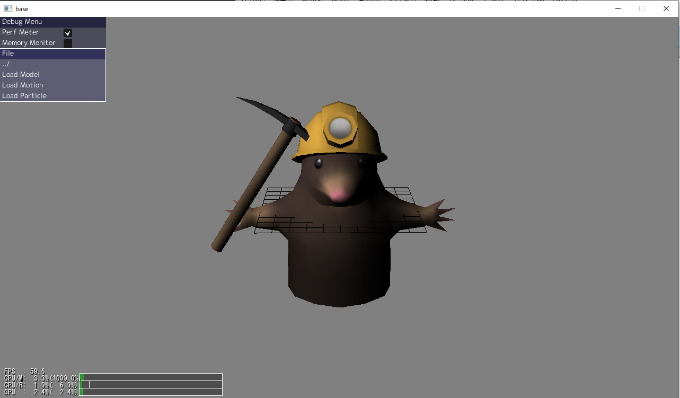
Task: Click the mole's pink nose
Action: (338, 195)
